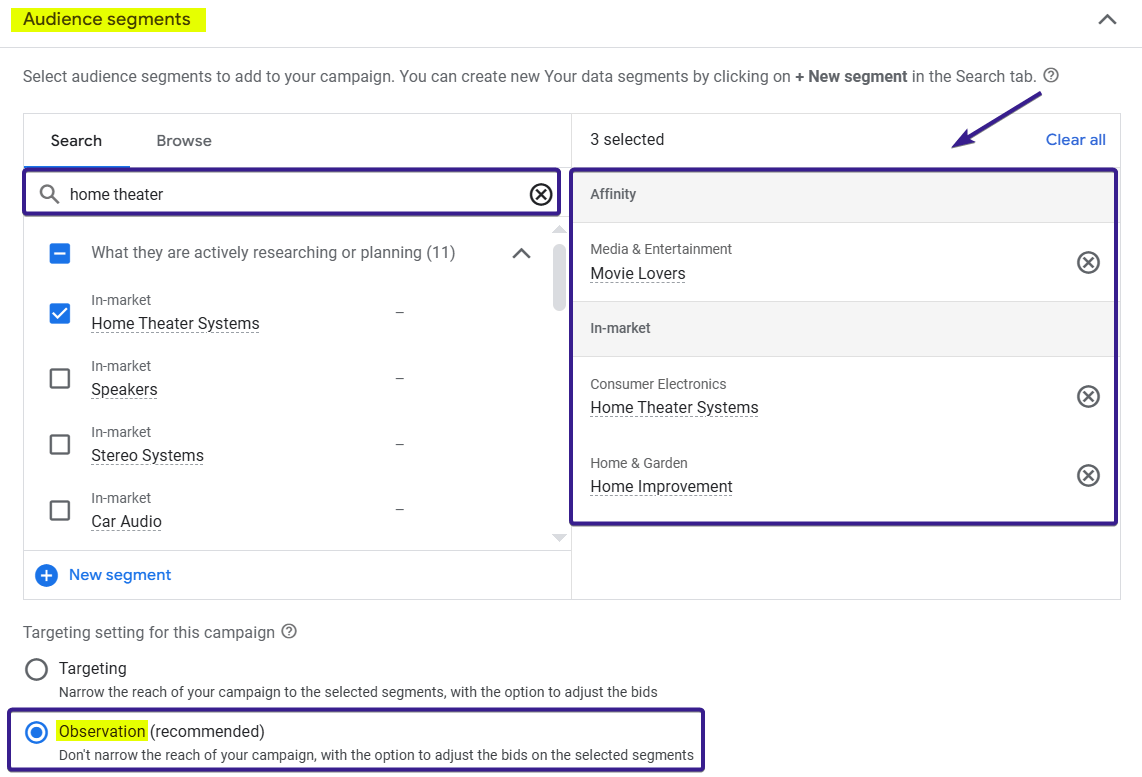Image resolution: width=1142 pixels, height=777 pixels.
Task: Open help icon after Search tab description
Action: click(1051, 76)
